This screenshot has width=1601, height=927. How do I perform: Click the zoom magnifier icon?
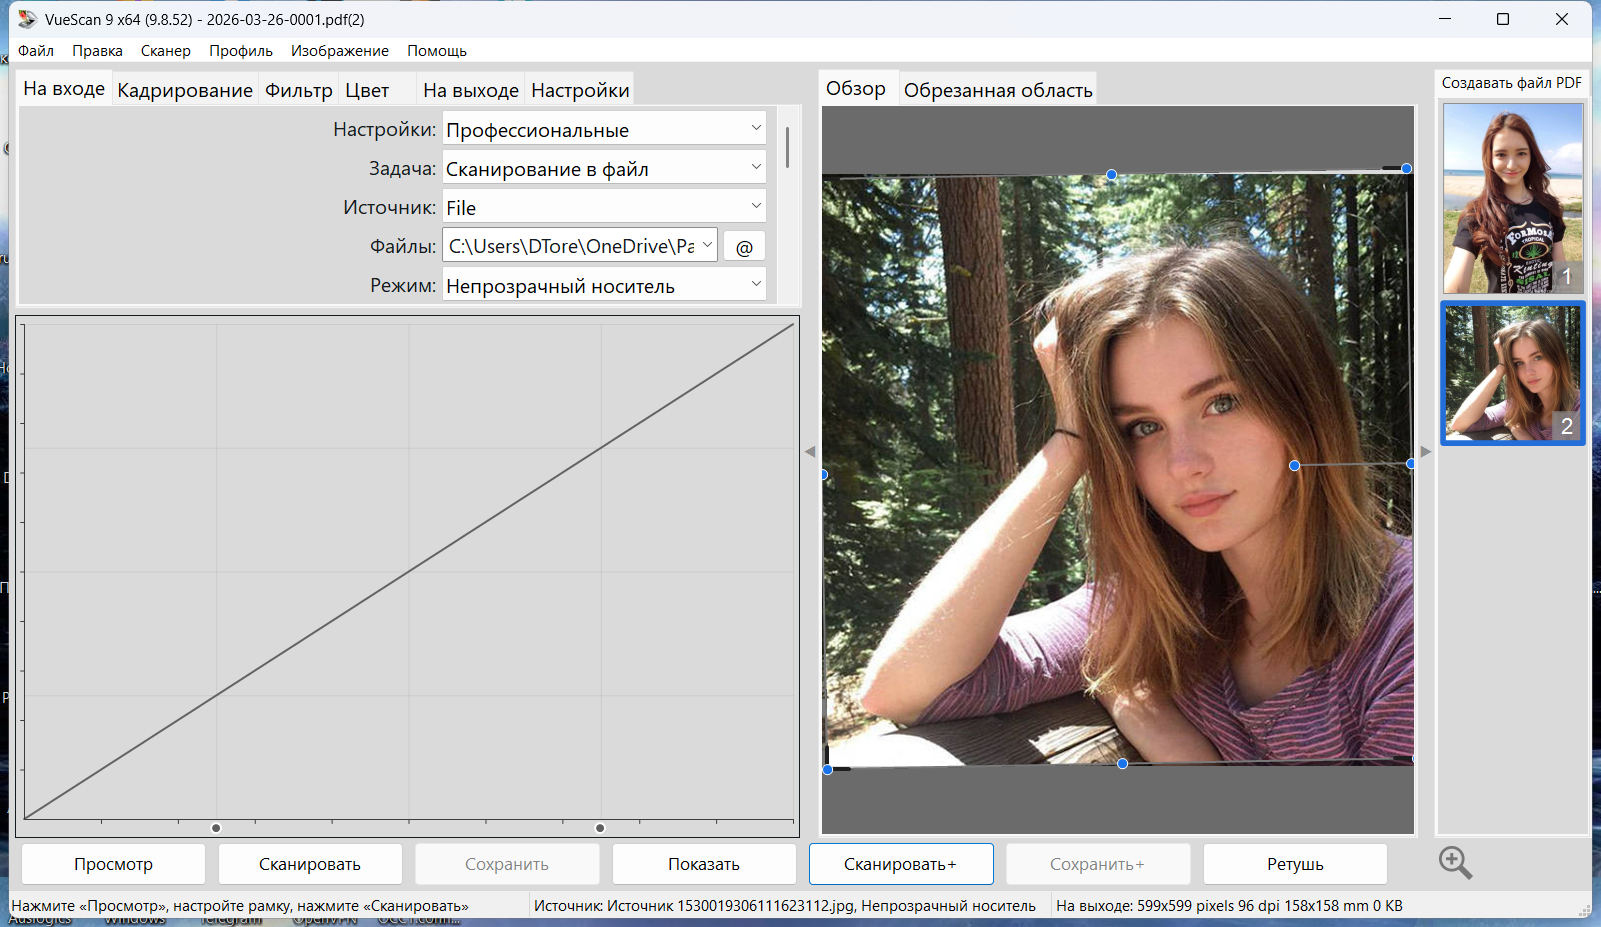[x=1455, y=862]
